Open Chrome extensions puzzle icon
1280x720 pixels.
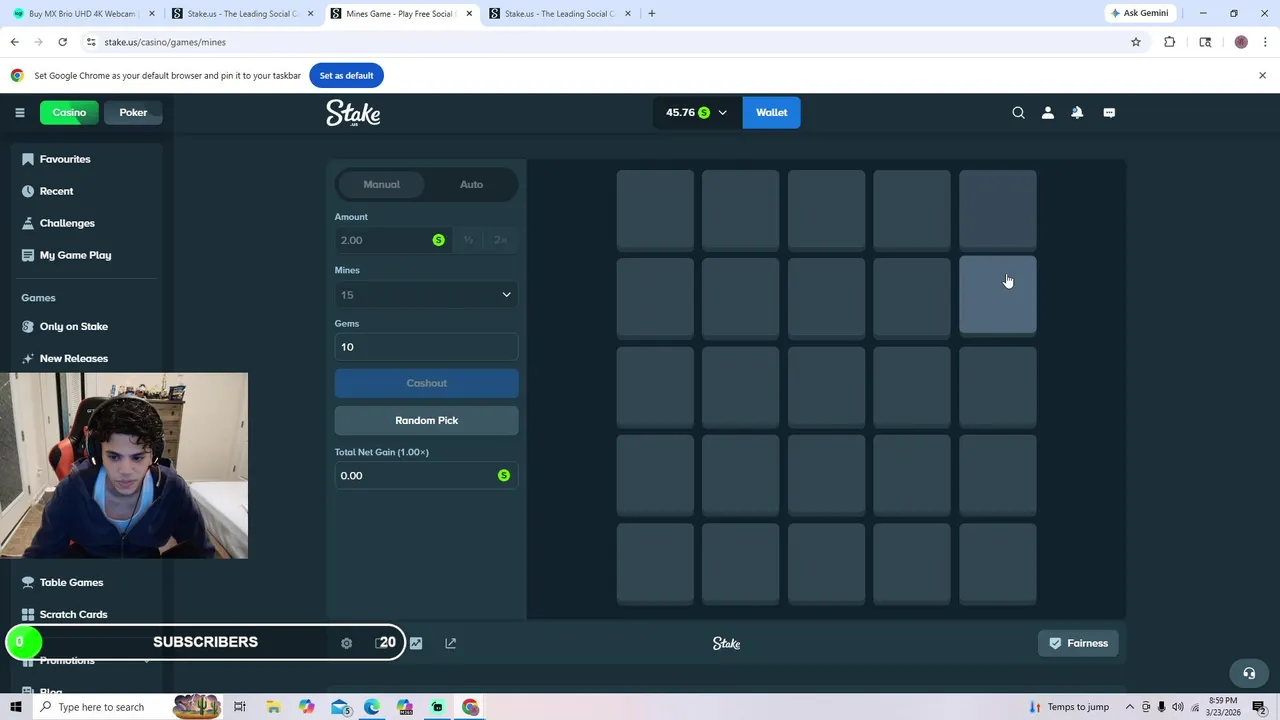(x=1169, y=42)
